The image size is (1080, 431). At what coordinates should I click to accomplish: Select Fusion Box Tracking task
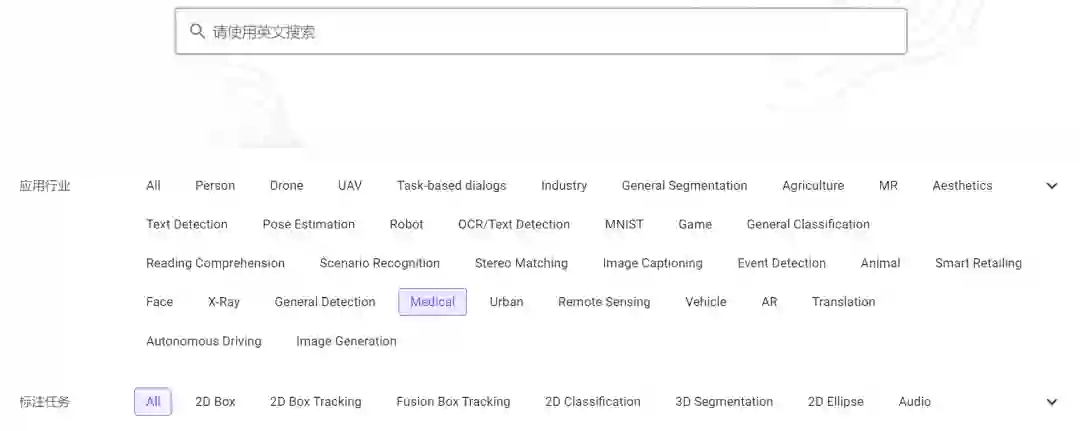(453, 402)
